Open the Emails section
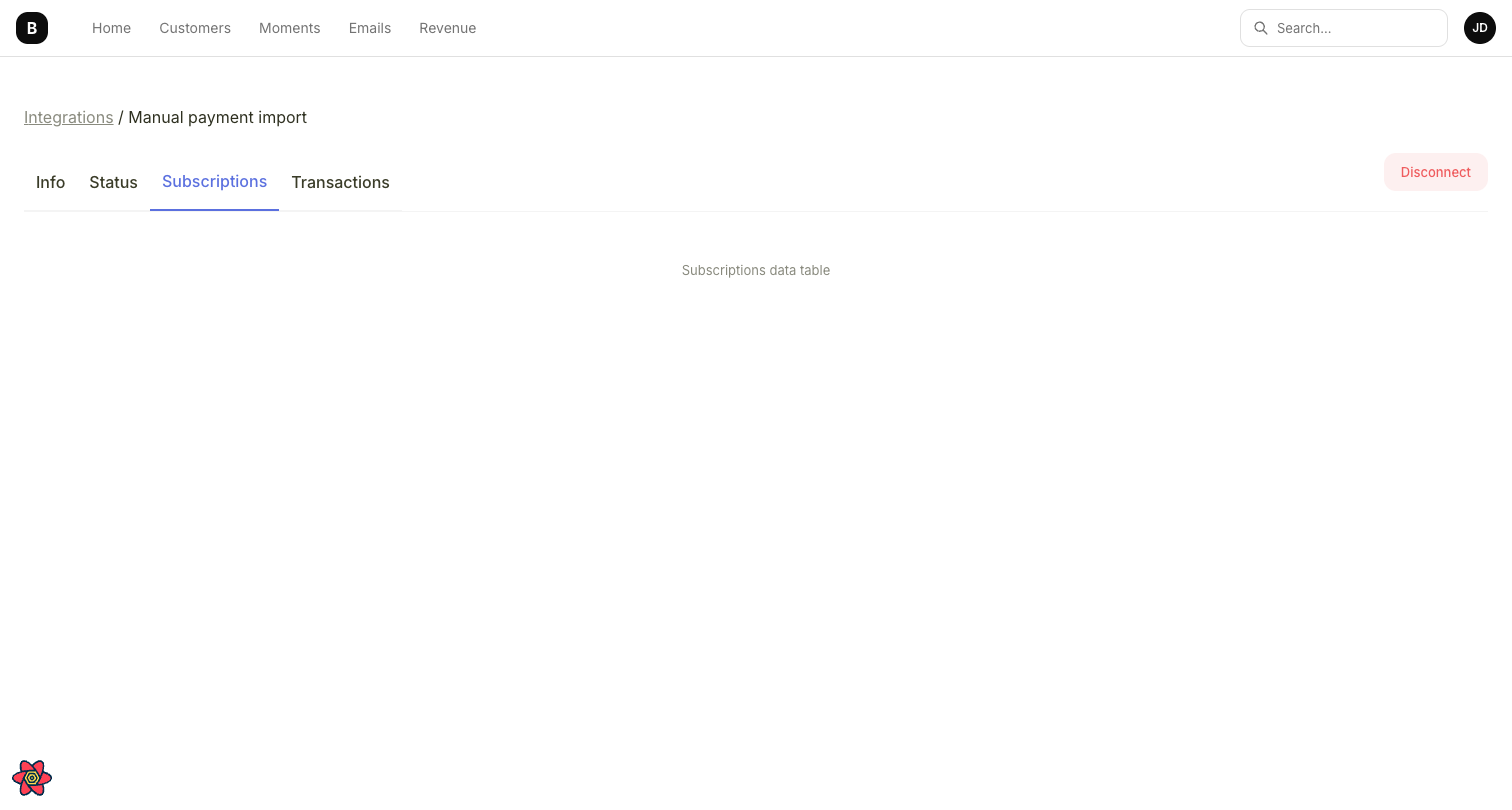 point(369,28)
